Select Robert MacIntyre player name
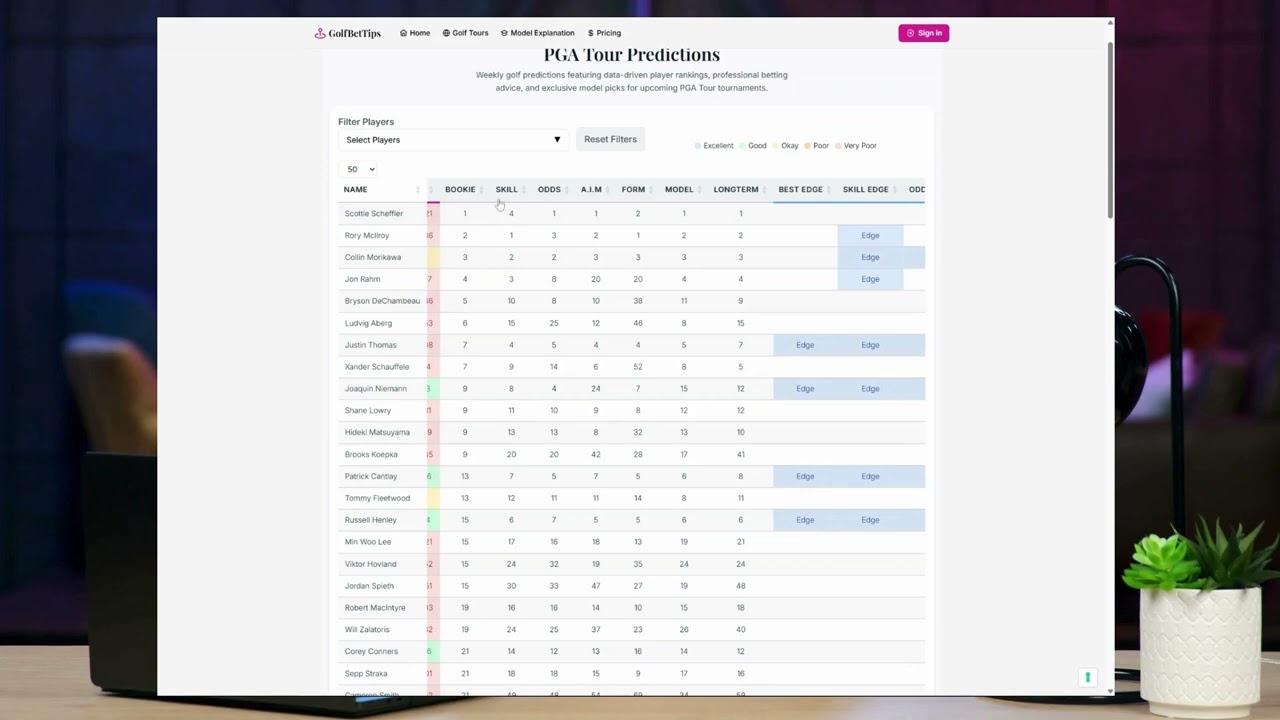This screenshot has width=1280, height=720. coord(375,608)
